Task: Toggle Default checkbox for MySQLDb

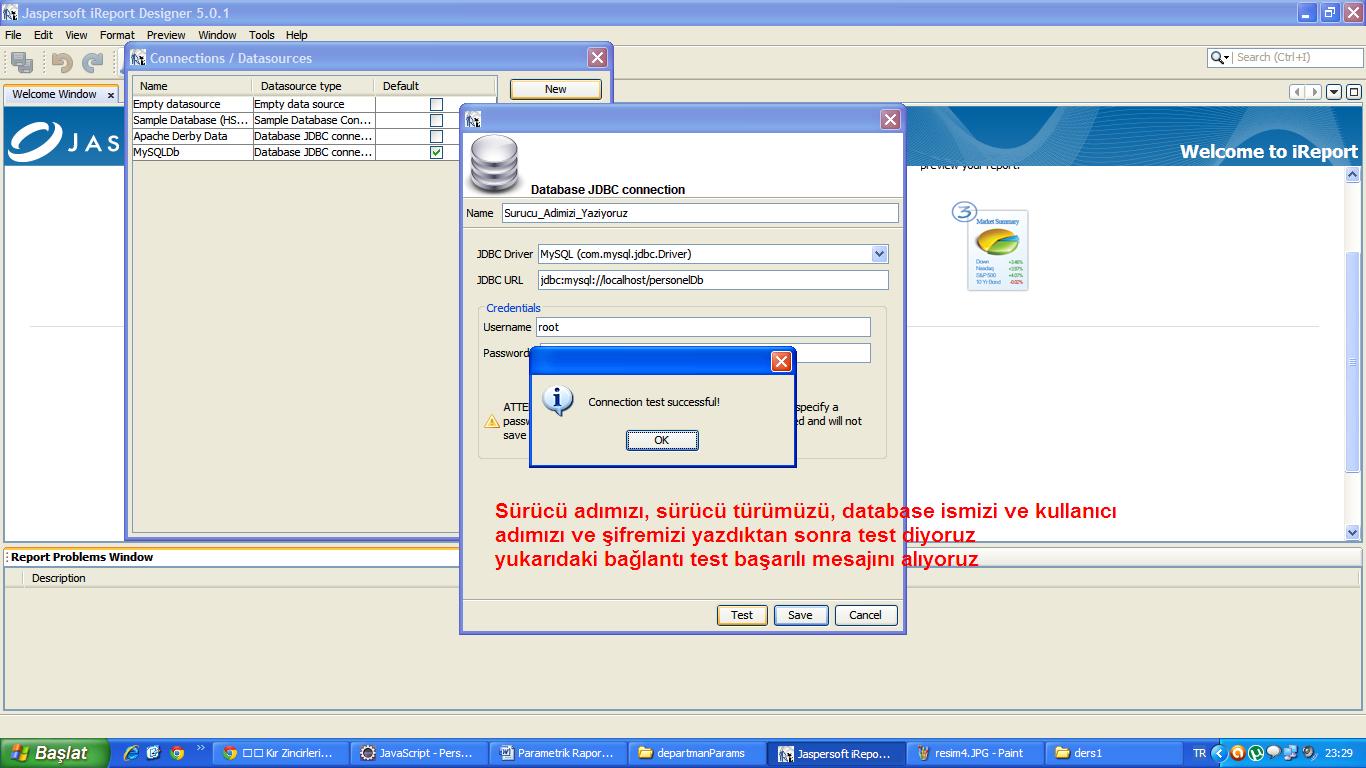Action: [x=436, y=152]
